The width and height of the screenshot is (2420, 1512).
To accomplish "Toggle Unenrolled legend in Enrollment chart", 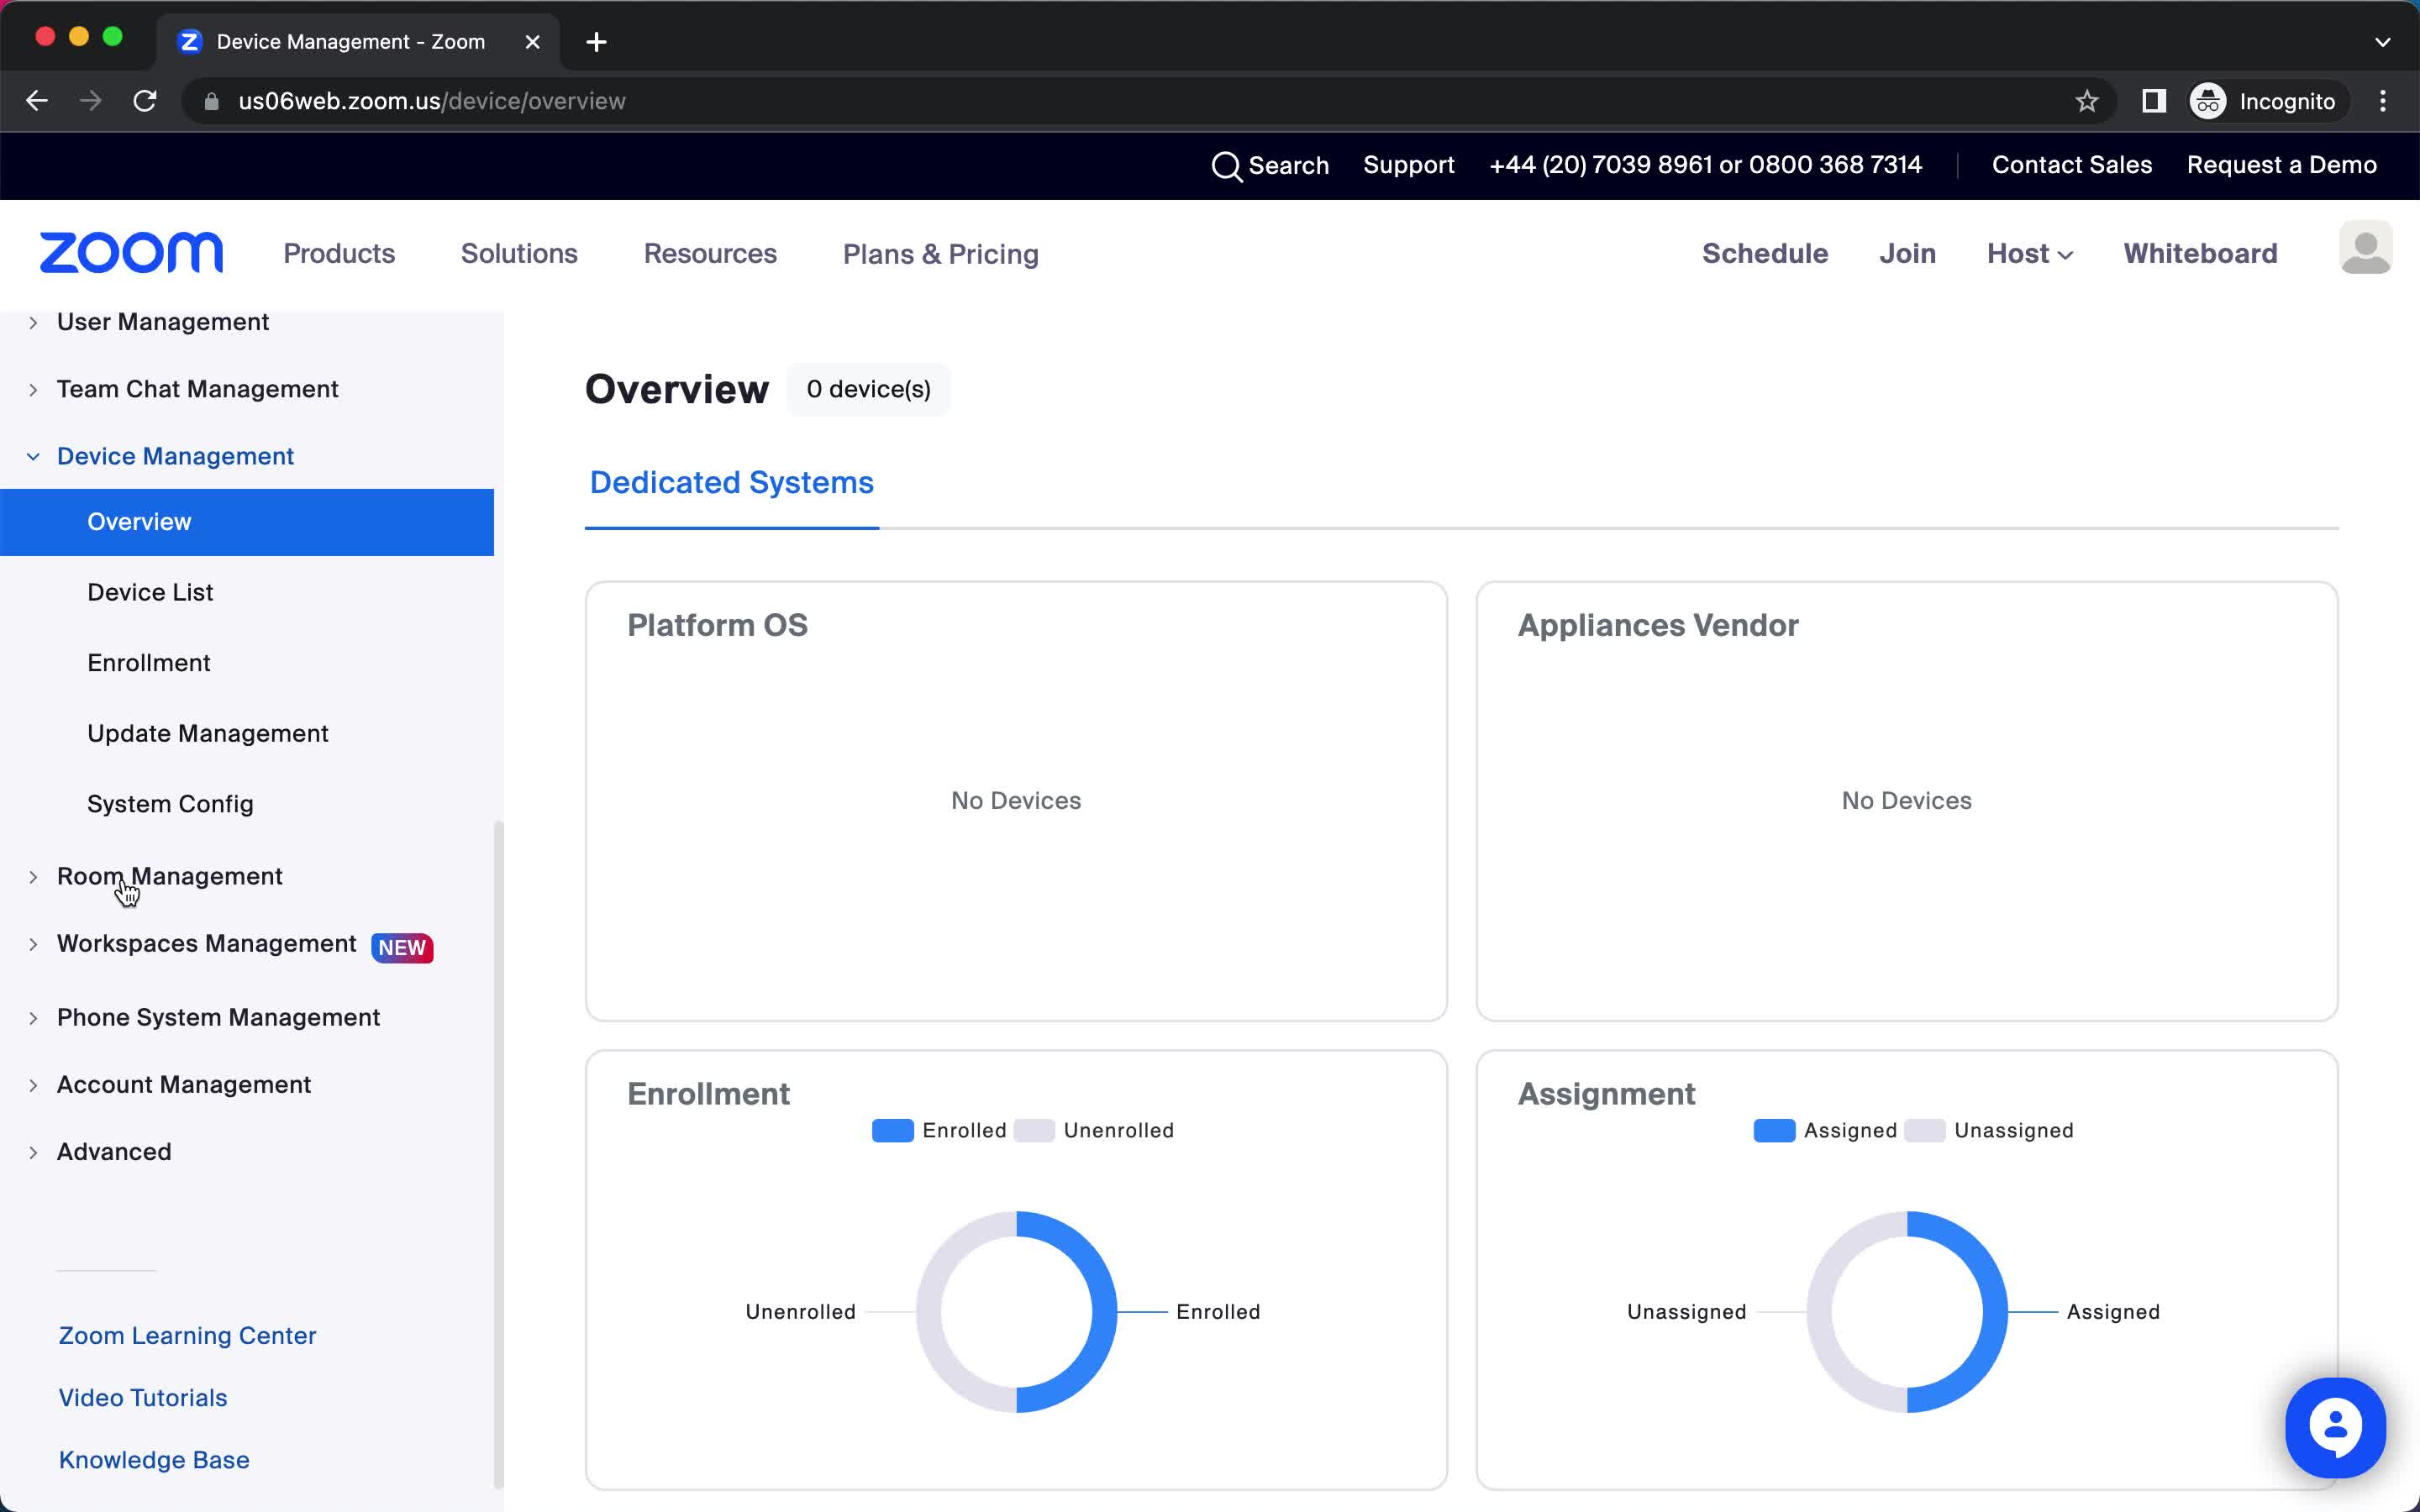I will coord(1094,1130).
